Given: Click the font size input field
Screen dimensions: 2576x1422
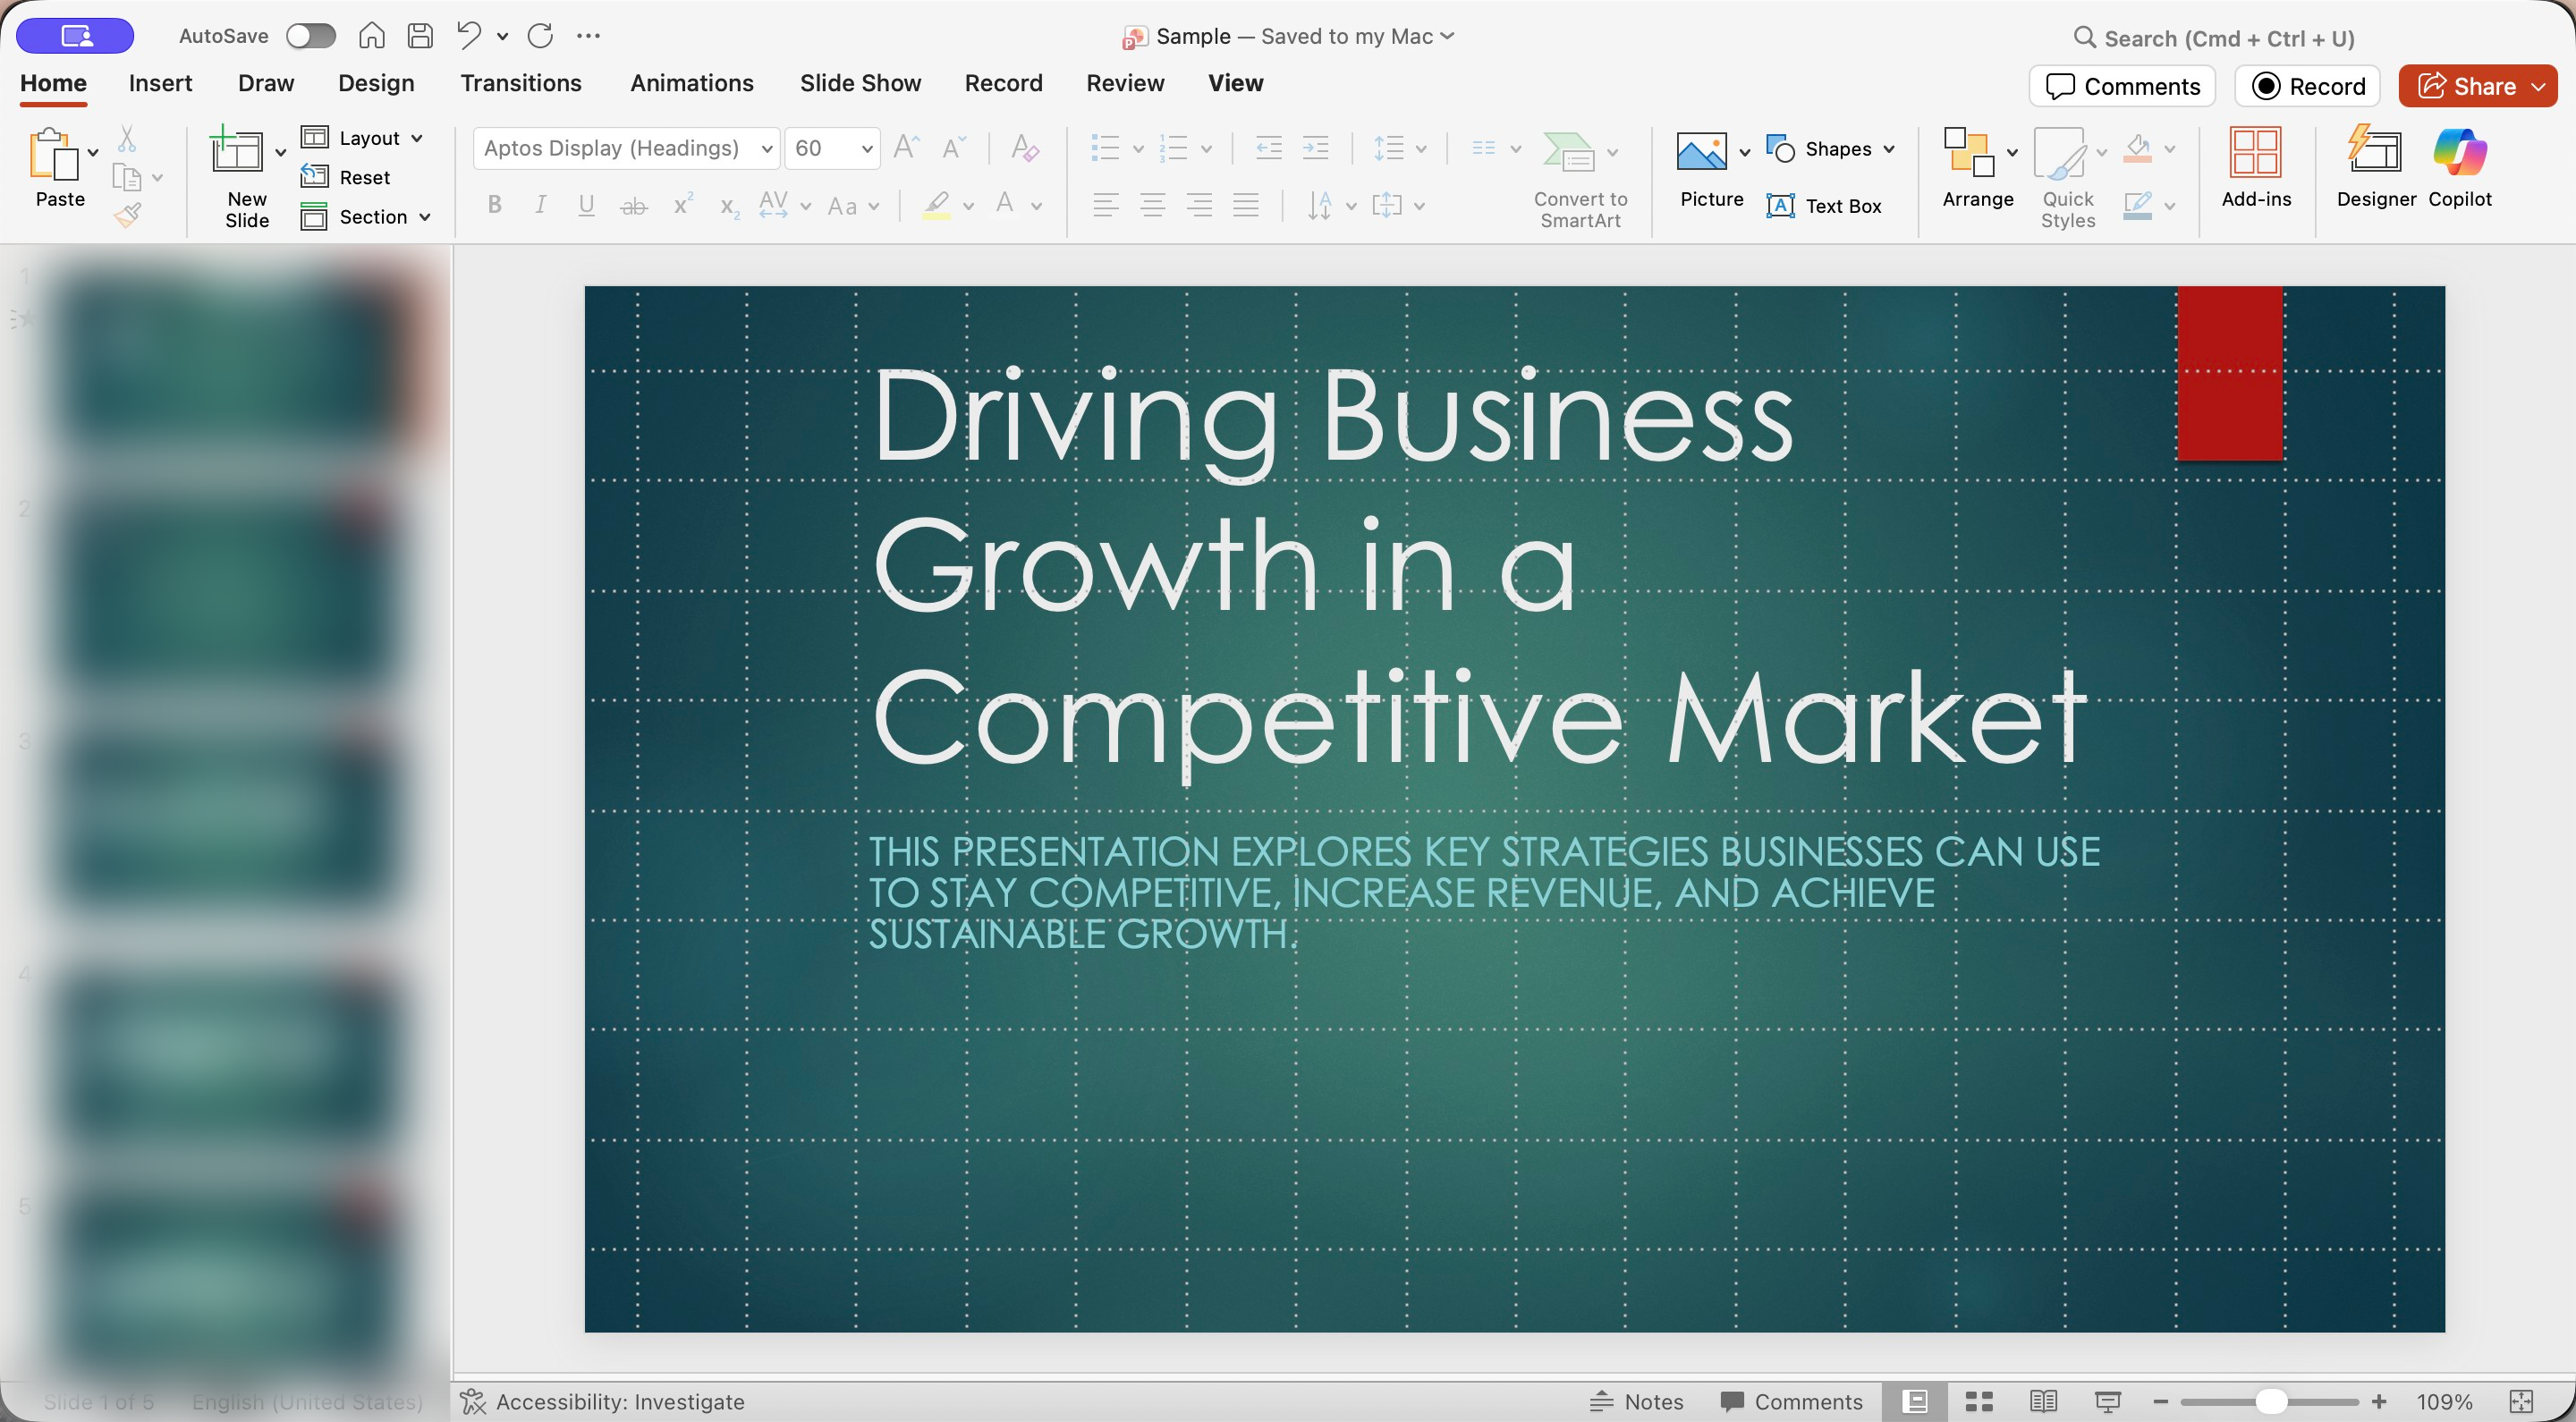Looking at the screenshot, I should pos(820,149).
